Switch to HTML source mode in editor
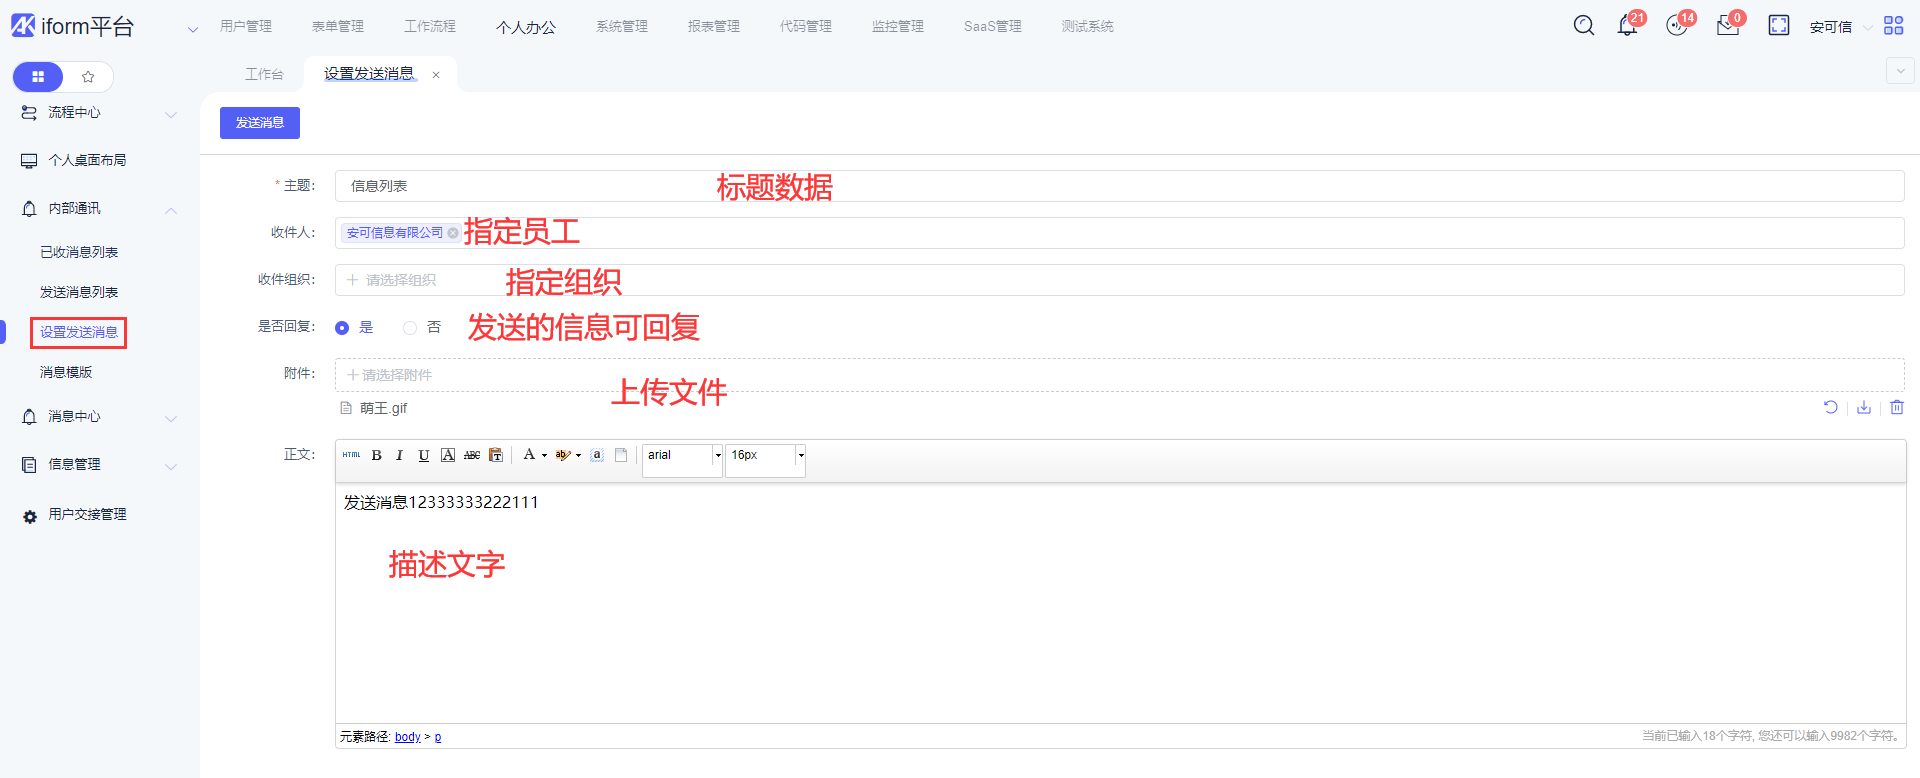This screenshot has height=778, width=1920. 351,456
